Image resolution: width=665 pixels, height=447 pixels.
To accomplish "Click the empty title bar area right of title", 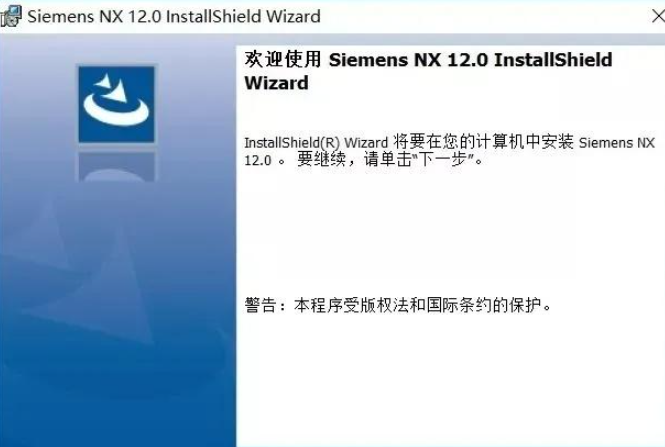I will tap(483, 17).
